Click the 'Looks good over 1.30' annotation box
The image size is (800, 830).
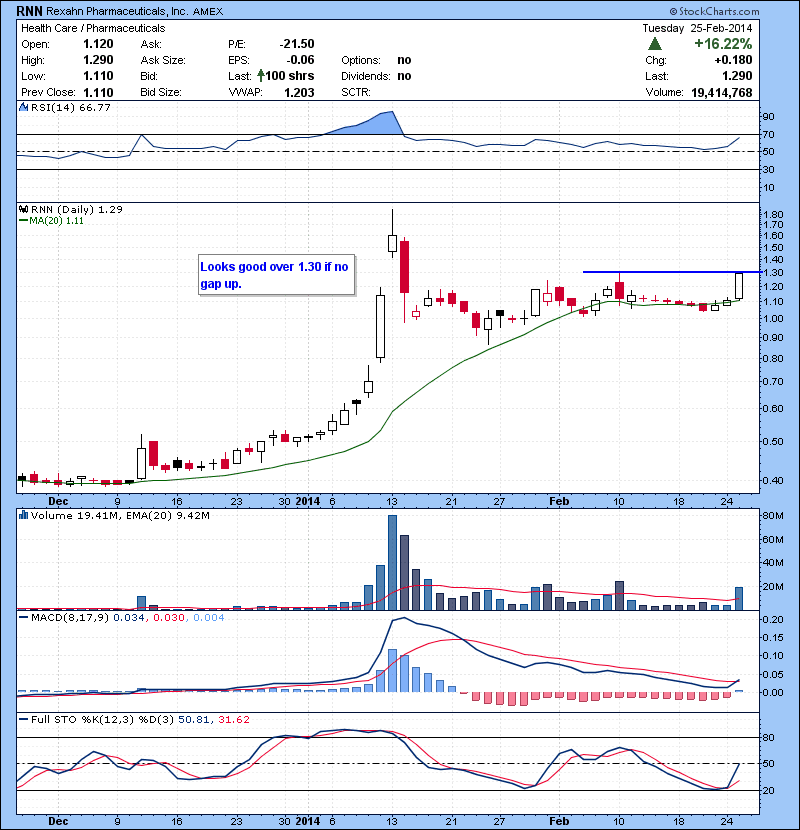click(x=276, y=275)
